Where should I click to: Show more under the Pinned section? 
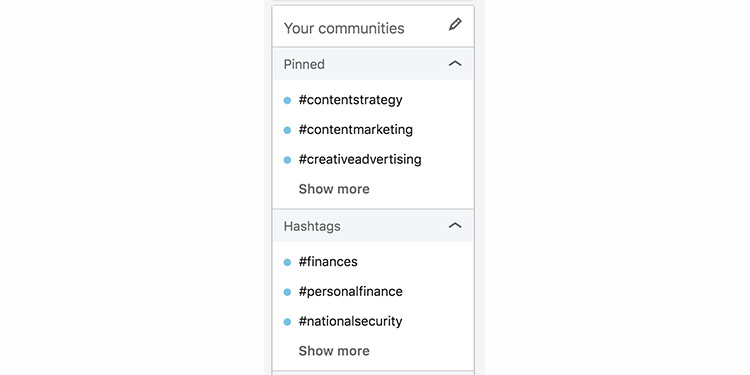[334, 189]
